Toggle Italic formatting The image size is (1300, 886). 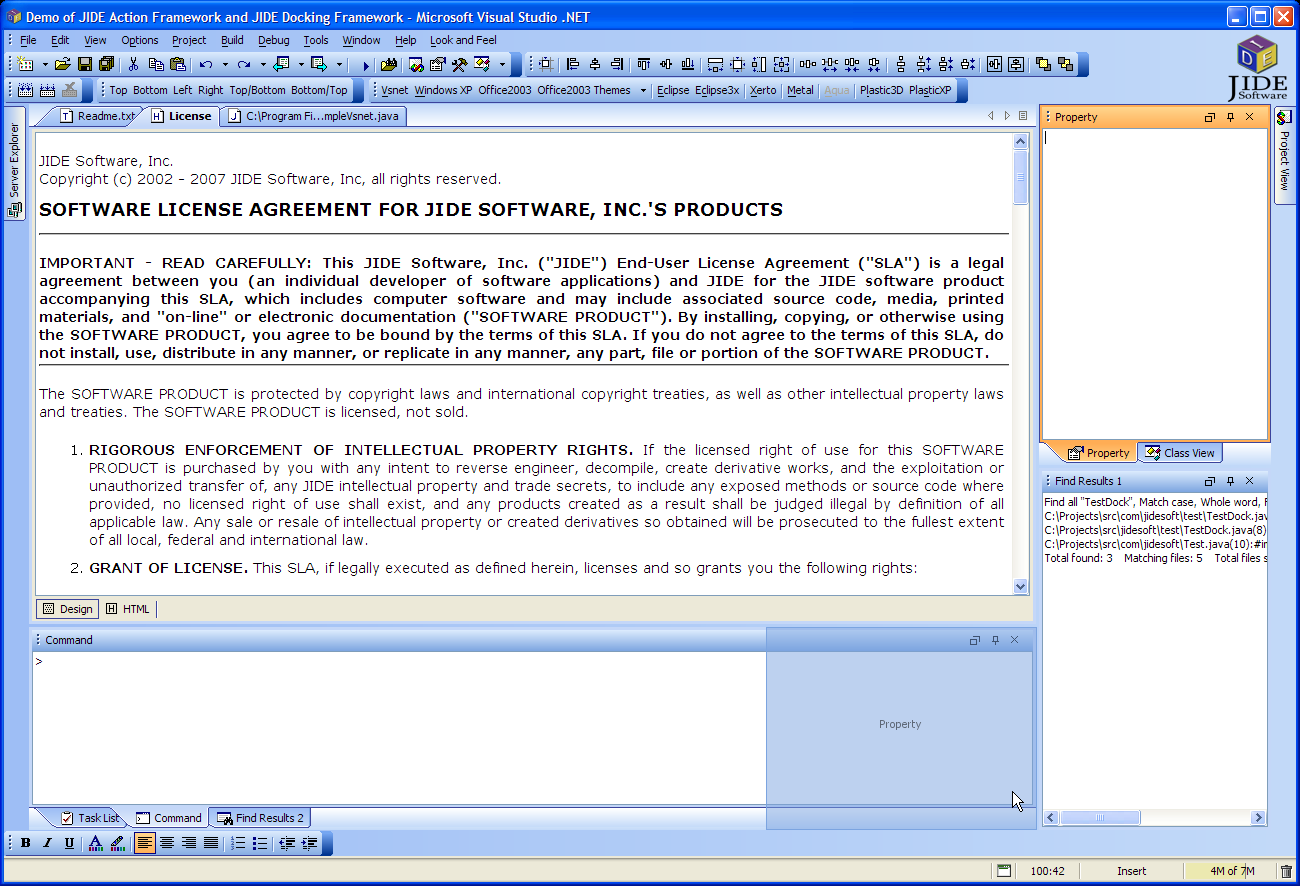(47, 843)
